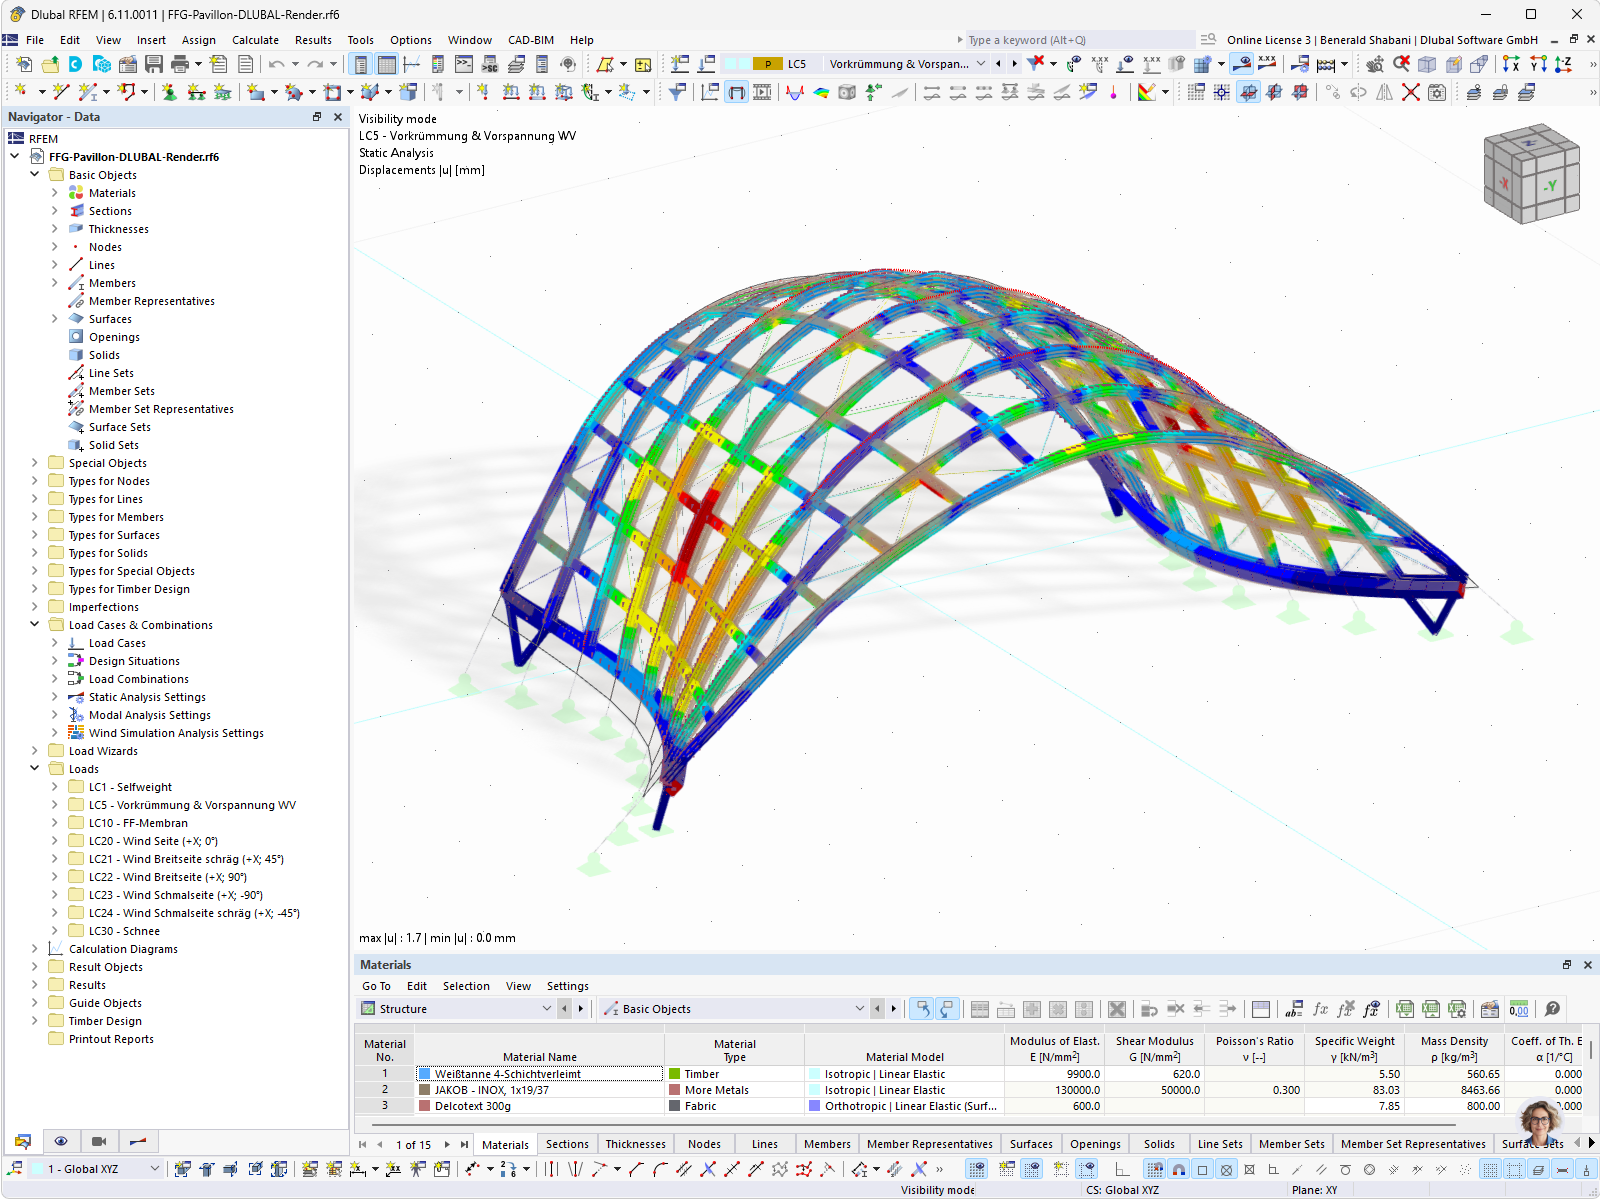Click the video camera icon below Navigator
1600x1200 pixels.
coord(99,1141)
